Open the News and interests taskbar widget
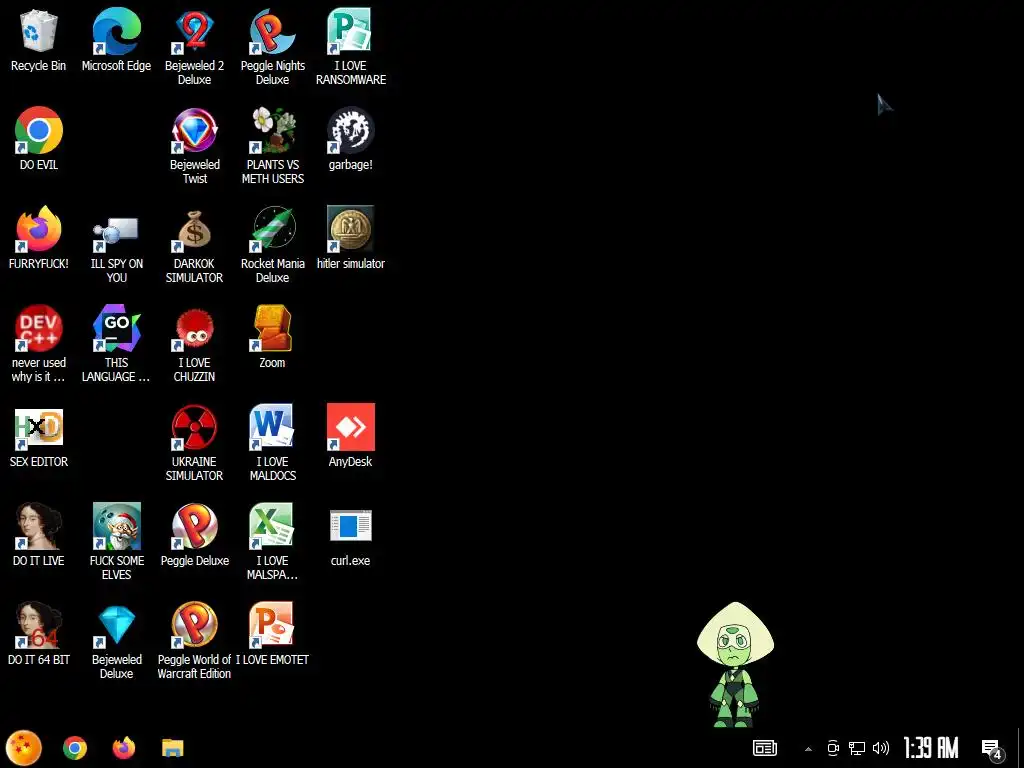 765,748
